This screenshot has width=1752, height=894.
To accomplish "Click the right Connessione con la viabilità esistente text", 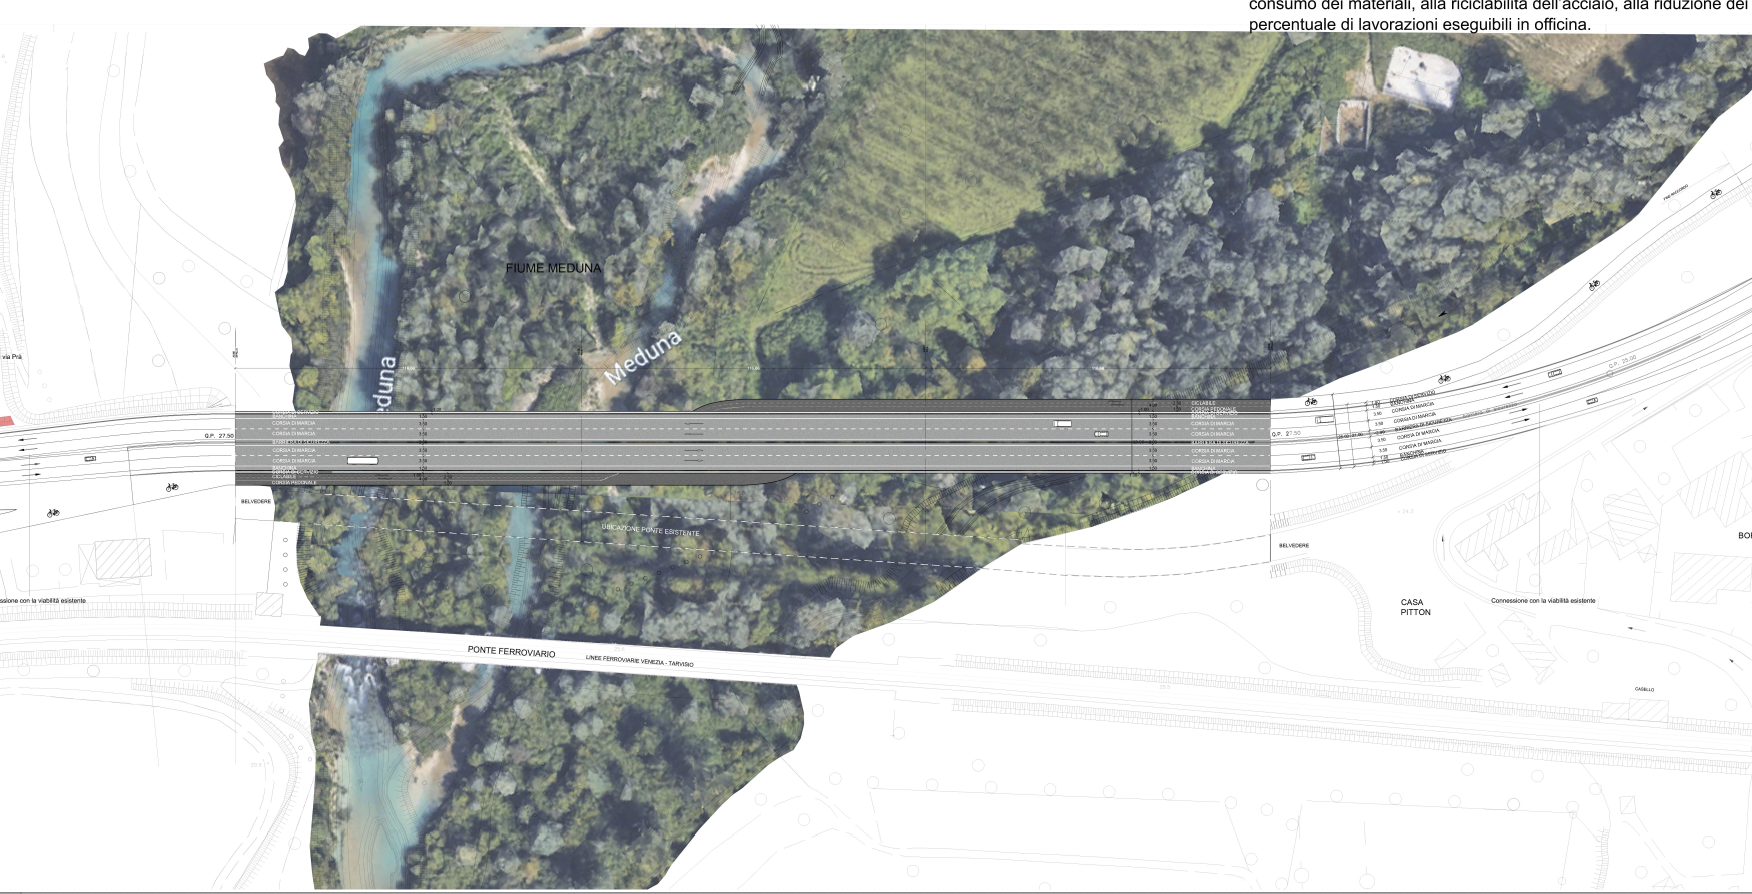I will tap(1542, 601).
